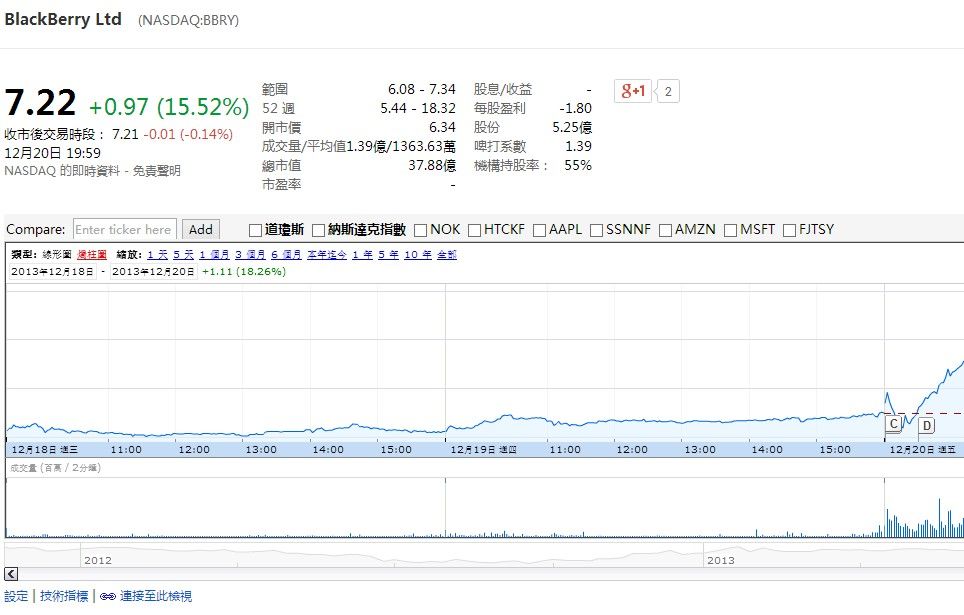Click the 12月19日 date label on chart axis
This screenshot has width=964, height=615.
coord(483,450)
